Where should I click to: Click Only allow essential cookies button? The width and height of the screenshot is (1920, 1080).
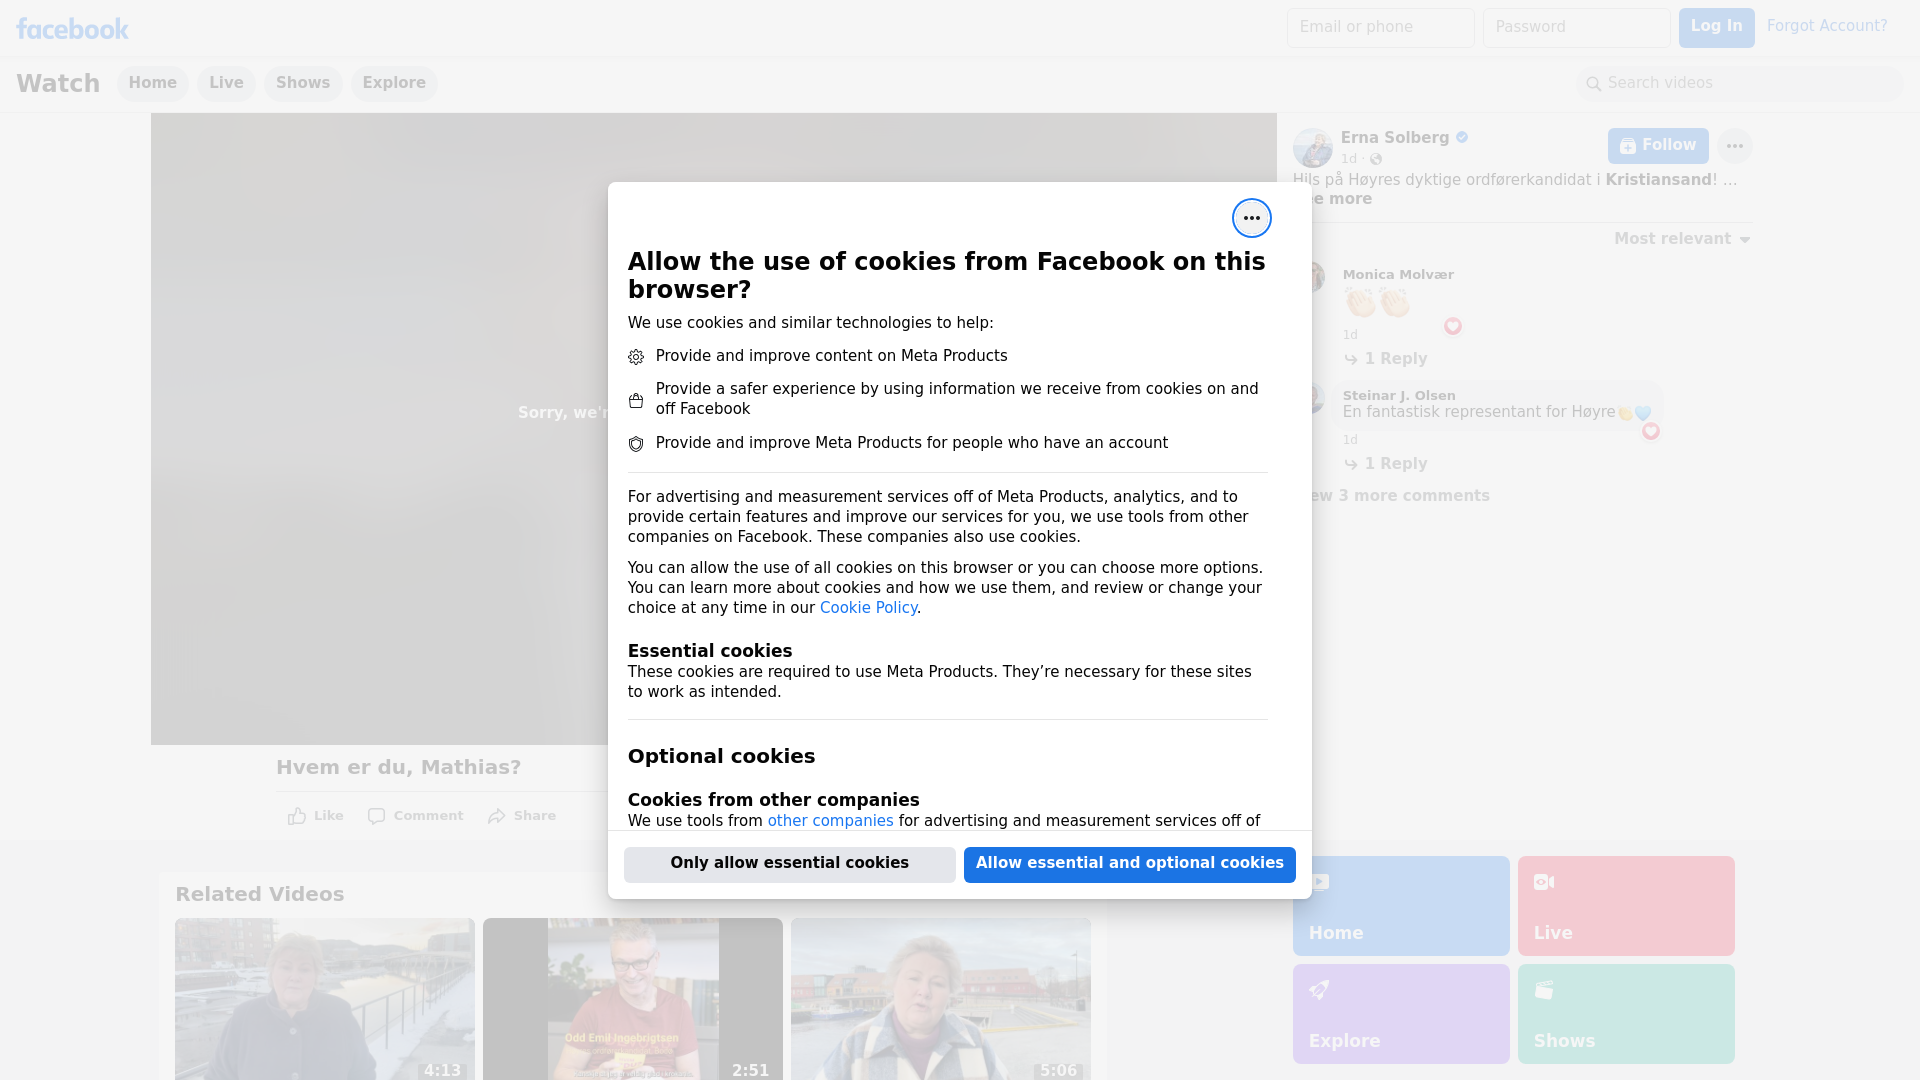(789, 864)
